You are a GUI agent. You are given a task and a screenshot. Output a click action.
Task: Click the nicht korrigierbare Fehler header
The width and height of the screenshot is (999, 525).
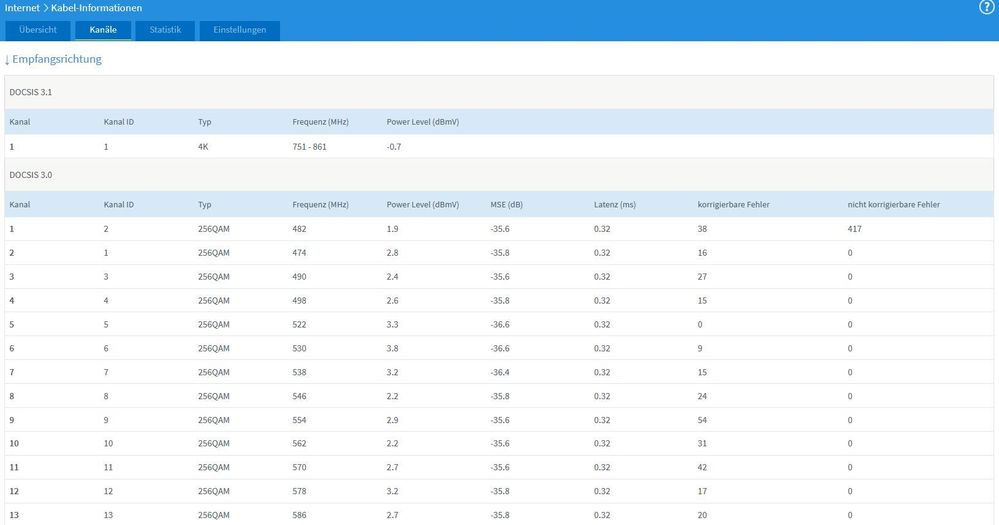(893, 204)
